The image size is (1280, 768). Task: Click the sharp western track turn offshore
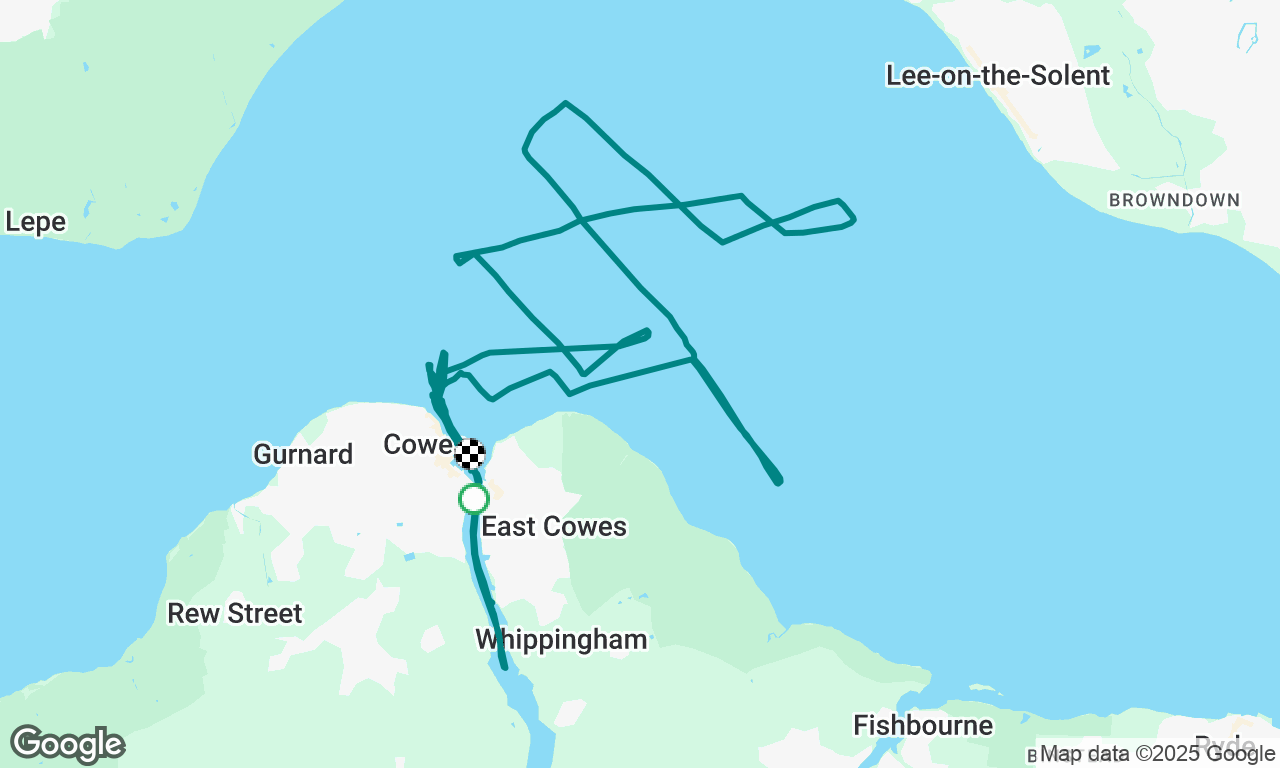pyautogui.click(x=458, y=259)
